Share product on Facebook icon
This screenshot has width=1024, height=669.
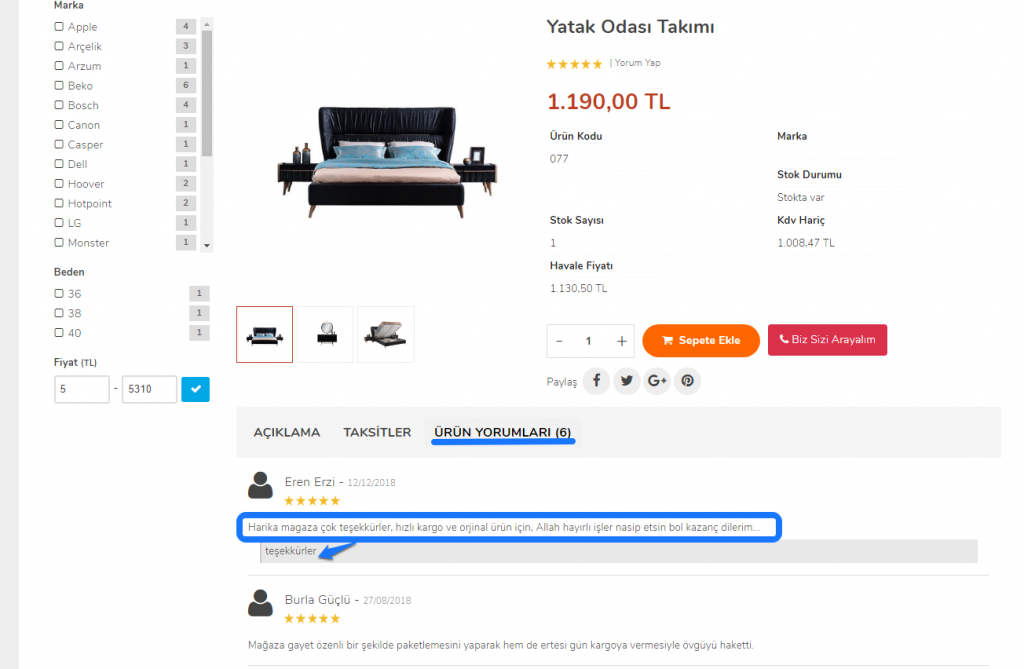(596, 381)
